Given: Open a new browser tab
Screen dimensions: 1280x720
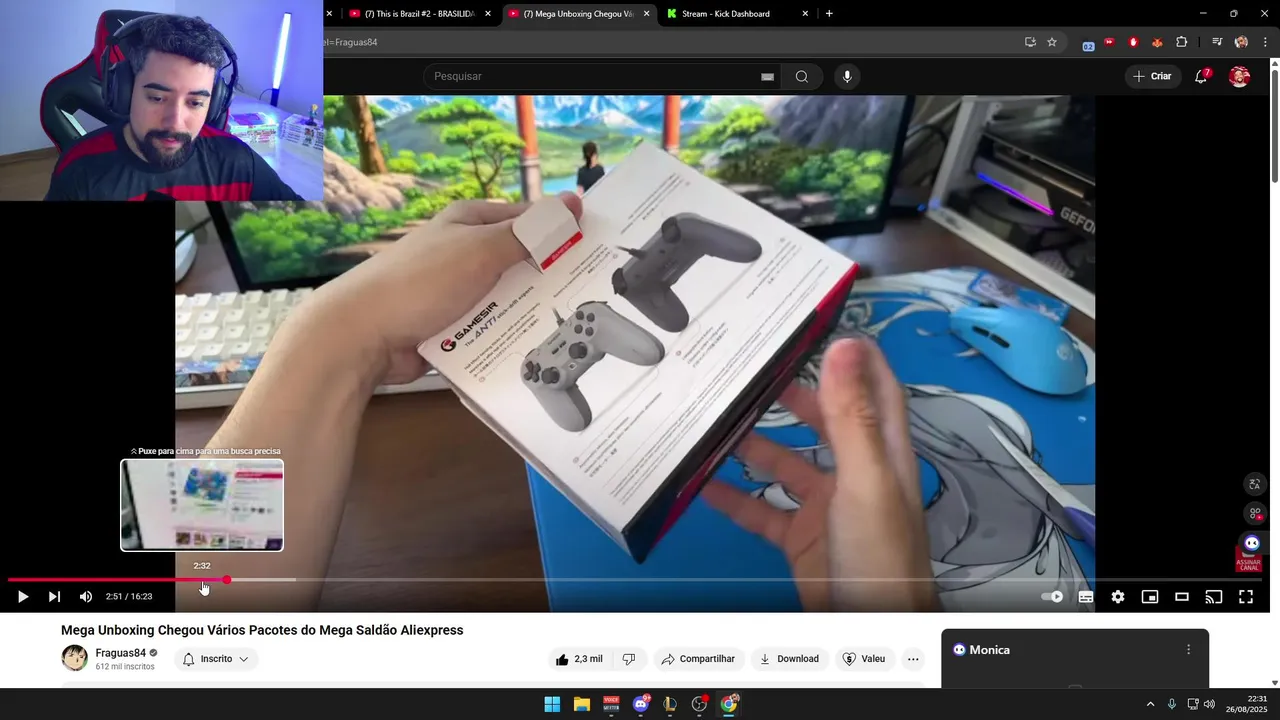Looking at the screenshot, I should point(829,14).
